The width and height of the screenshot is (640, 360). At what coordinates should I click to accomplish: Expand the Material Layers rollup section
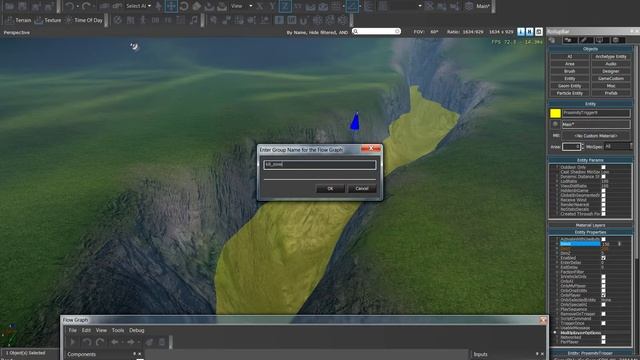tap(590, 225)
